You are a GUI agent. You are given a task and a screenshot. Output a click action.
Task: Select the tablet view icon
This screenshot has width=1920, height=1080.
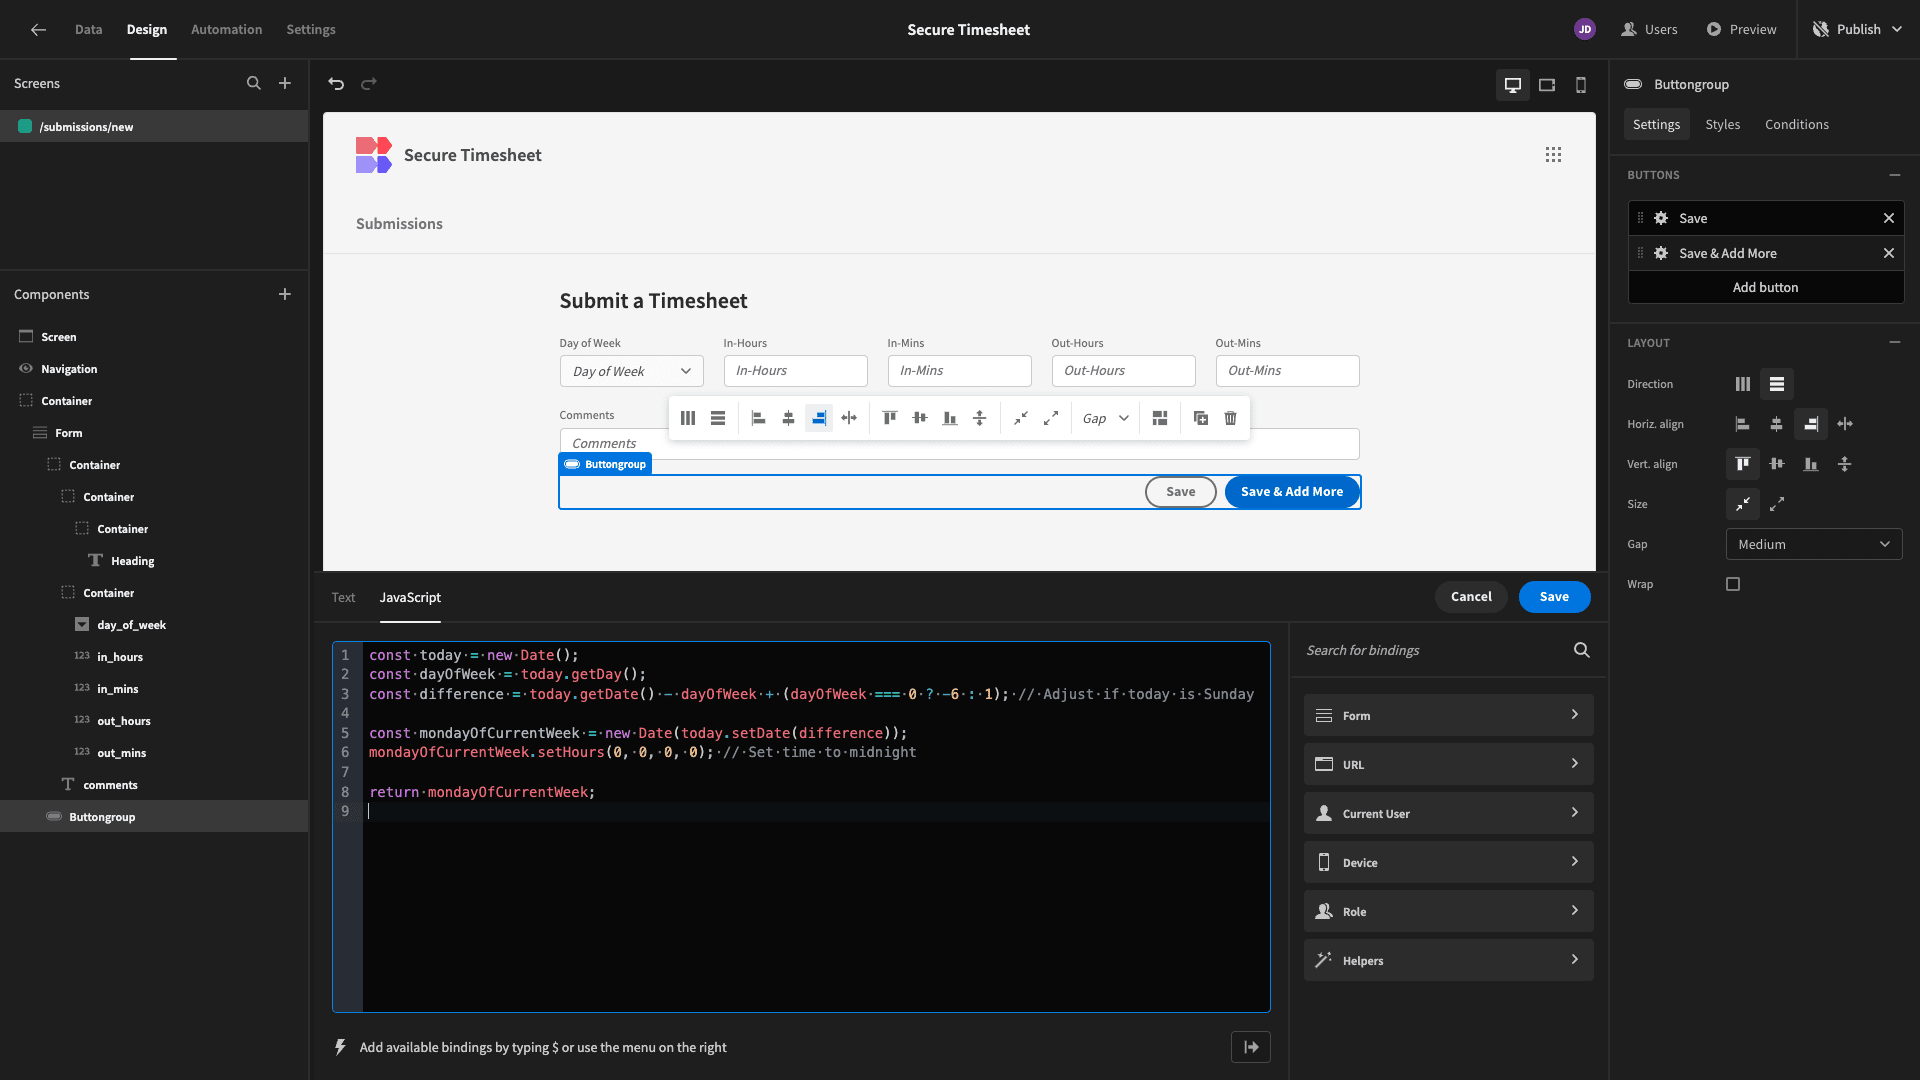click(1547, 84)
